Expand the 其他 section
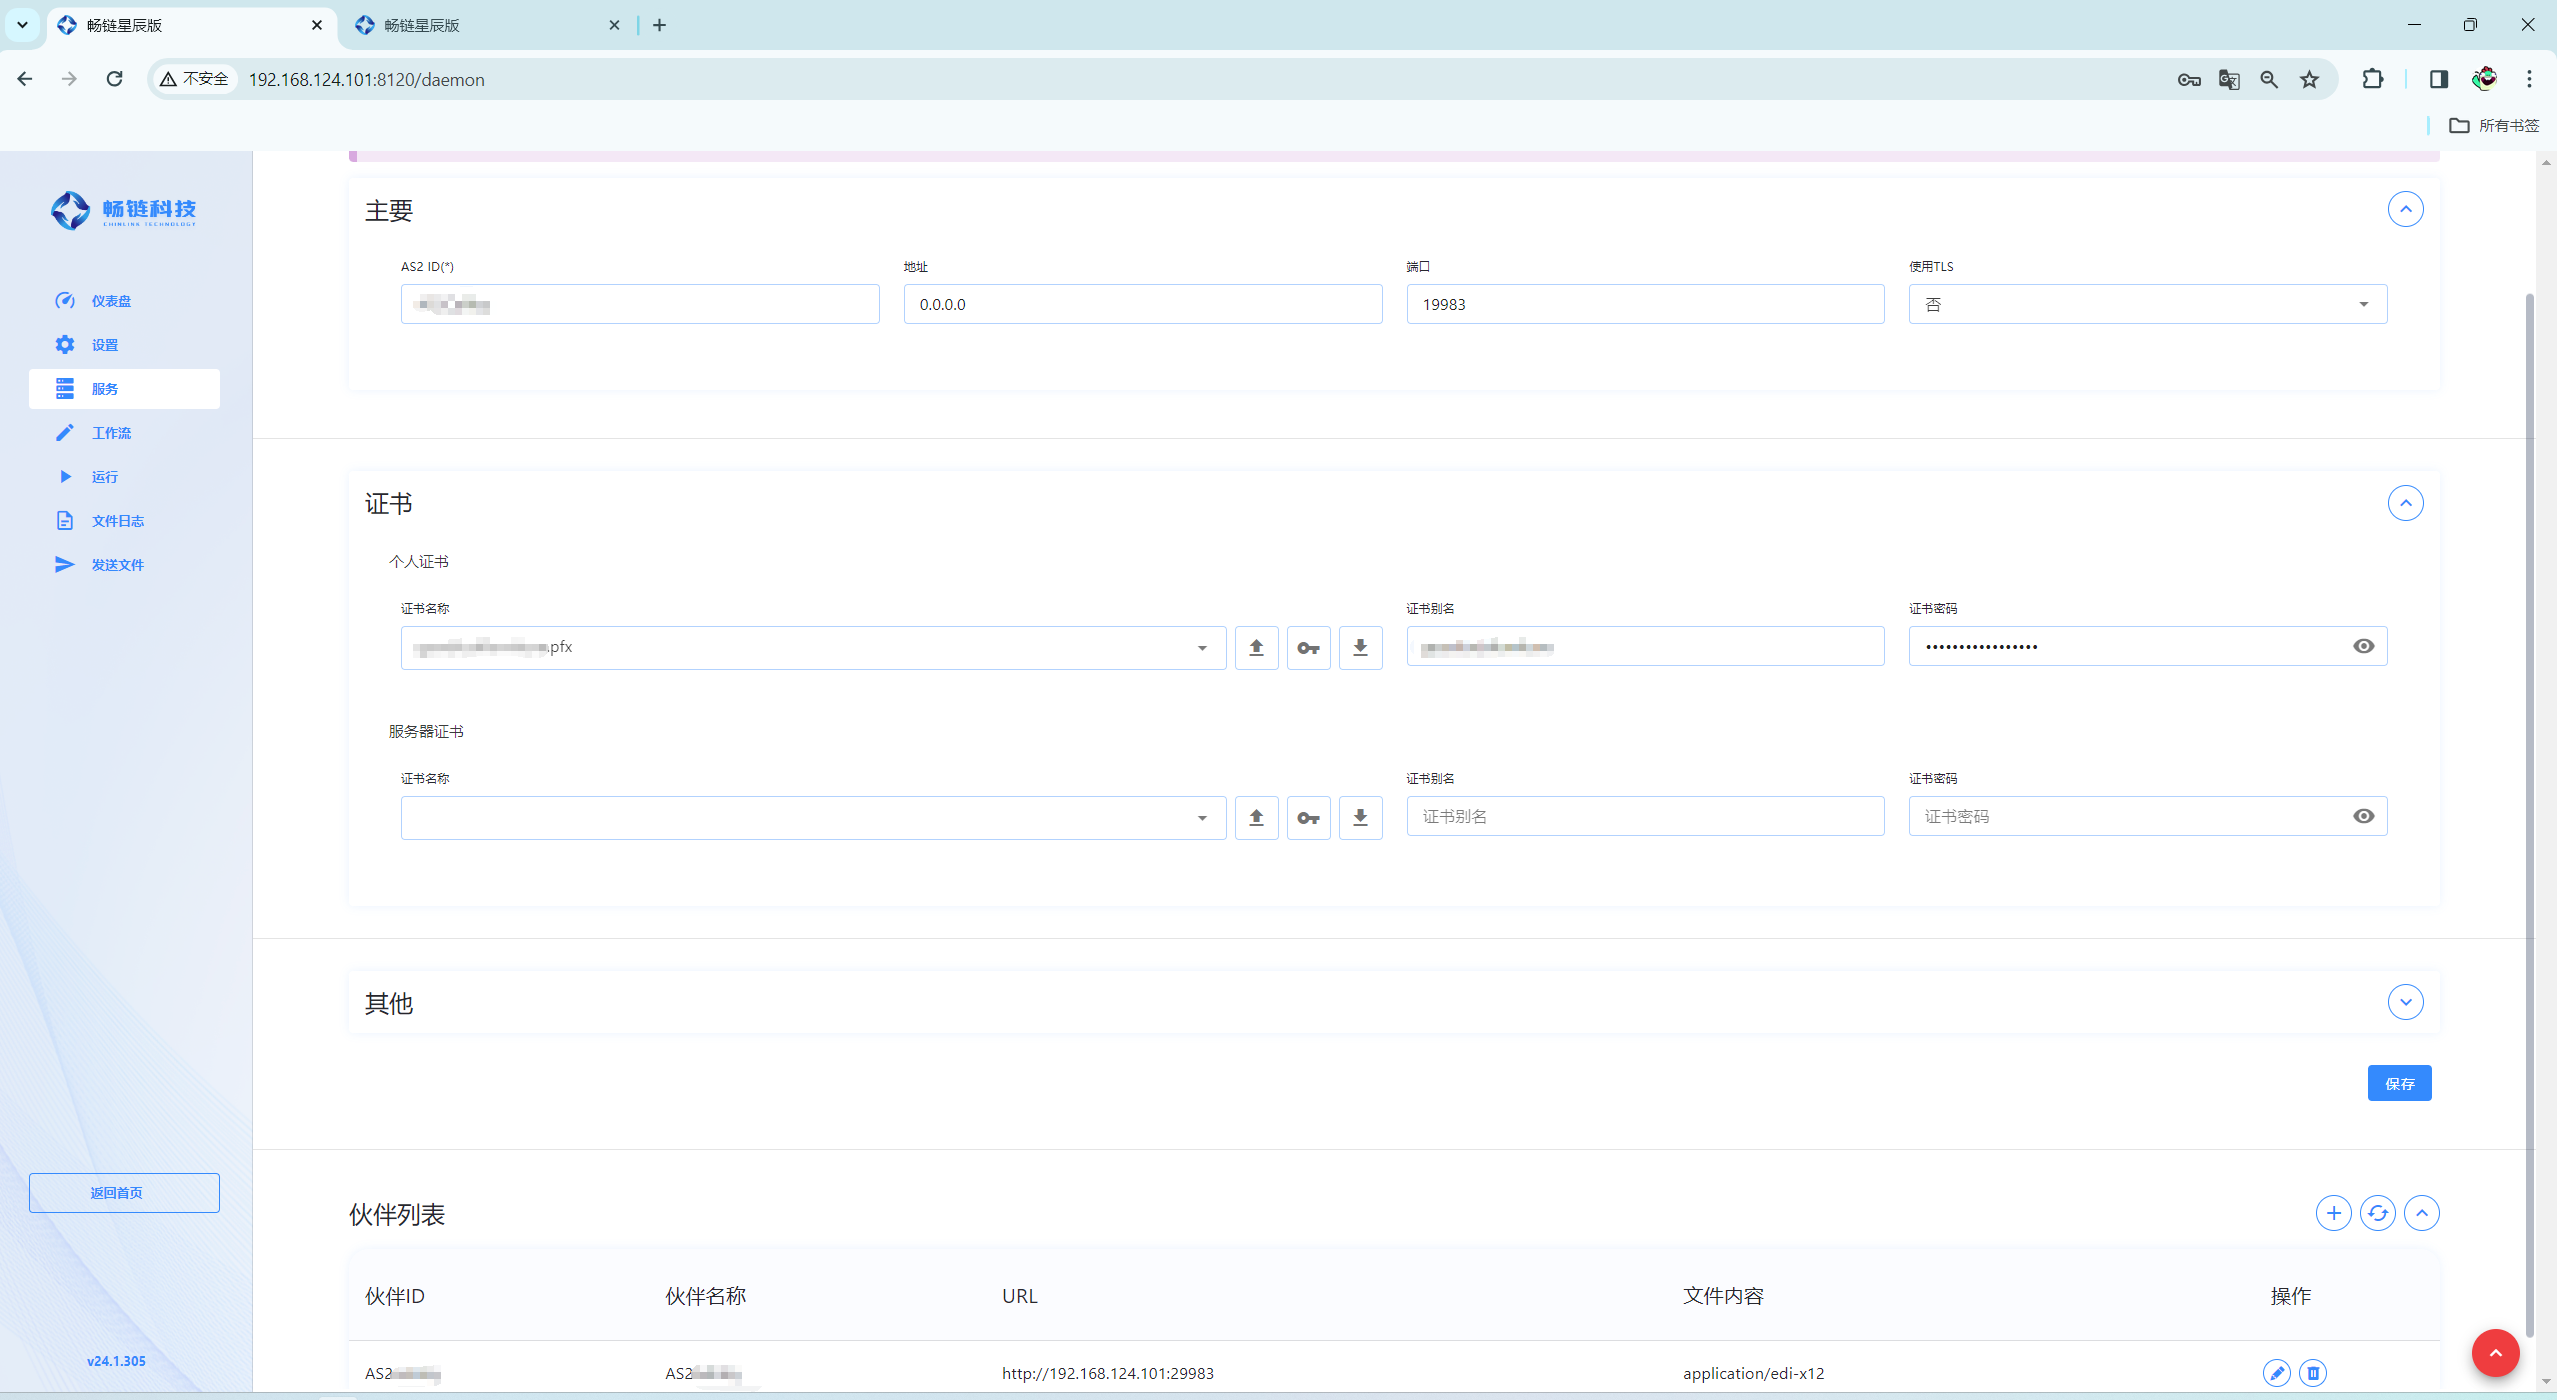This screenshot has width=2557, height=1400. [x=2405, y=1002]
